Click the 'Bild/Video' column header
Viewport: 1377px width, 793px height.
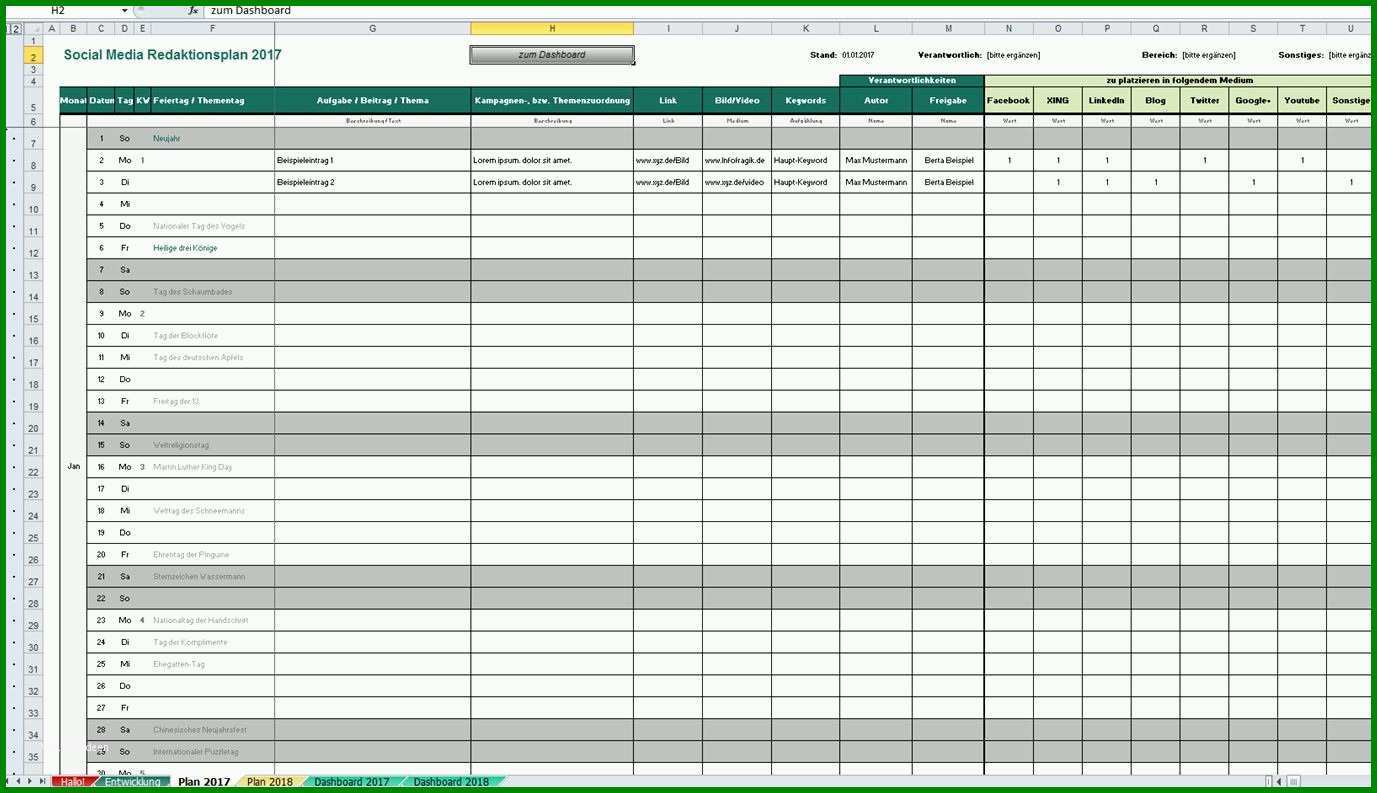[736, 100]
